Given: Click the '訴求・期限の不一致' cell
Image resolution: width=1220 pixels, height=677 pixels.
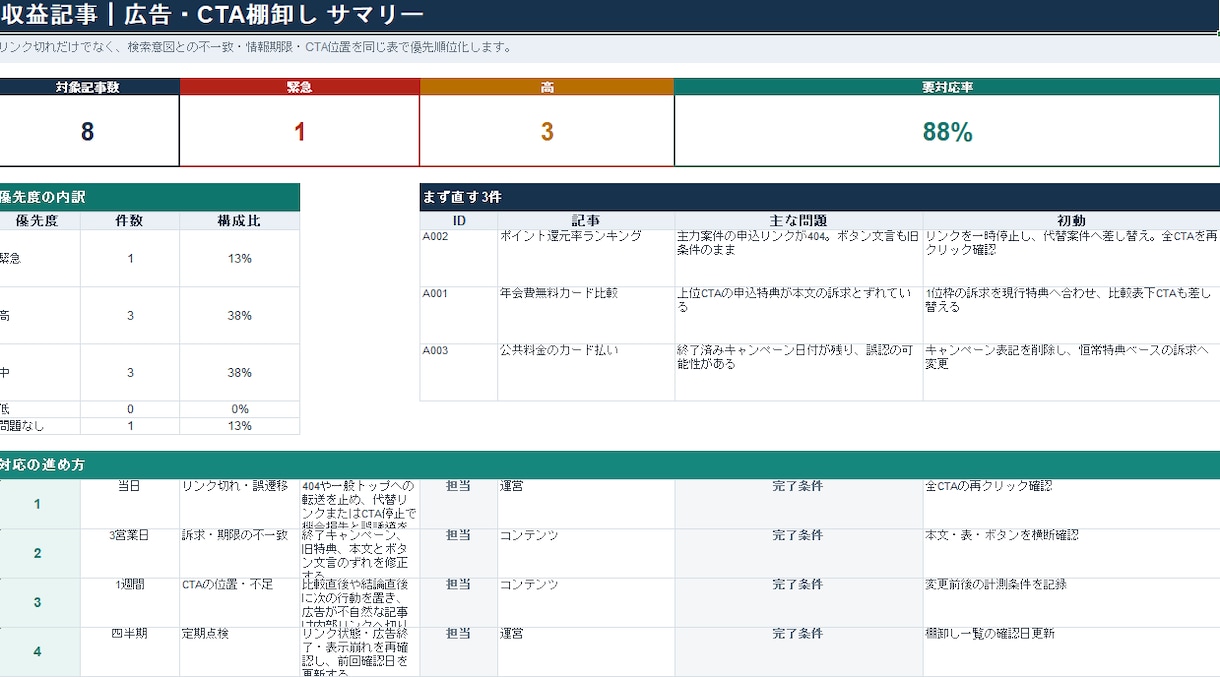Looking at the screenshot, I should coord(239,553).
